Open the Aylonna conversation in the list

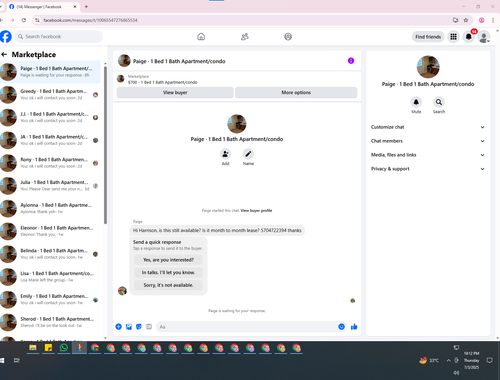coord(50,208)
